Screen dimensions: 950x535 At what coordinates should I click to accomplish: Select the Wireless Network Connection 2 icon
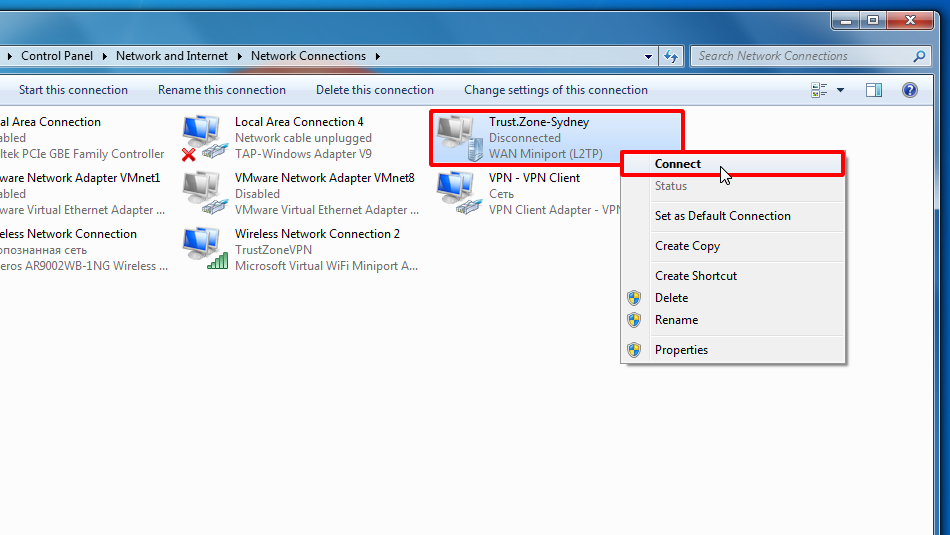[x=204, y=249]
